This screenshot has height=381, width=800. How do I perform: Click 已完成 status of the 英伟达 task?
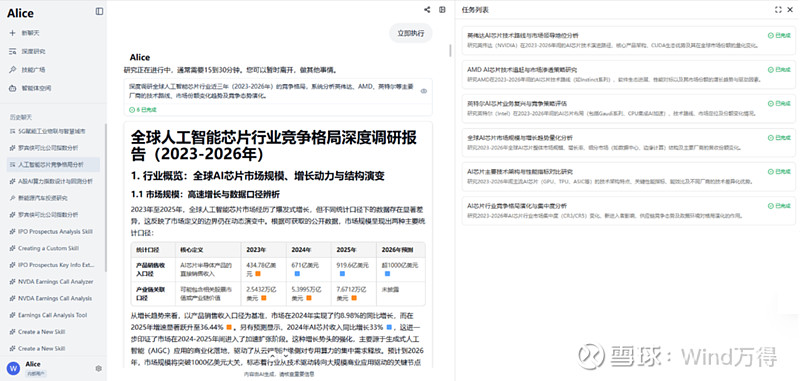coord(779,35)
